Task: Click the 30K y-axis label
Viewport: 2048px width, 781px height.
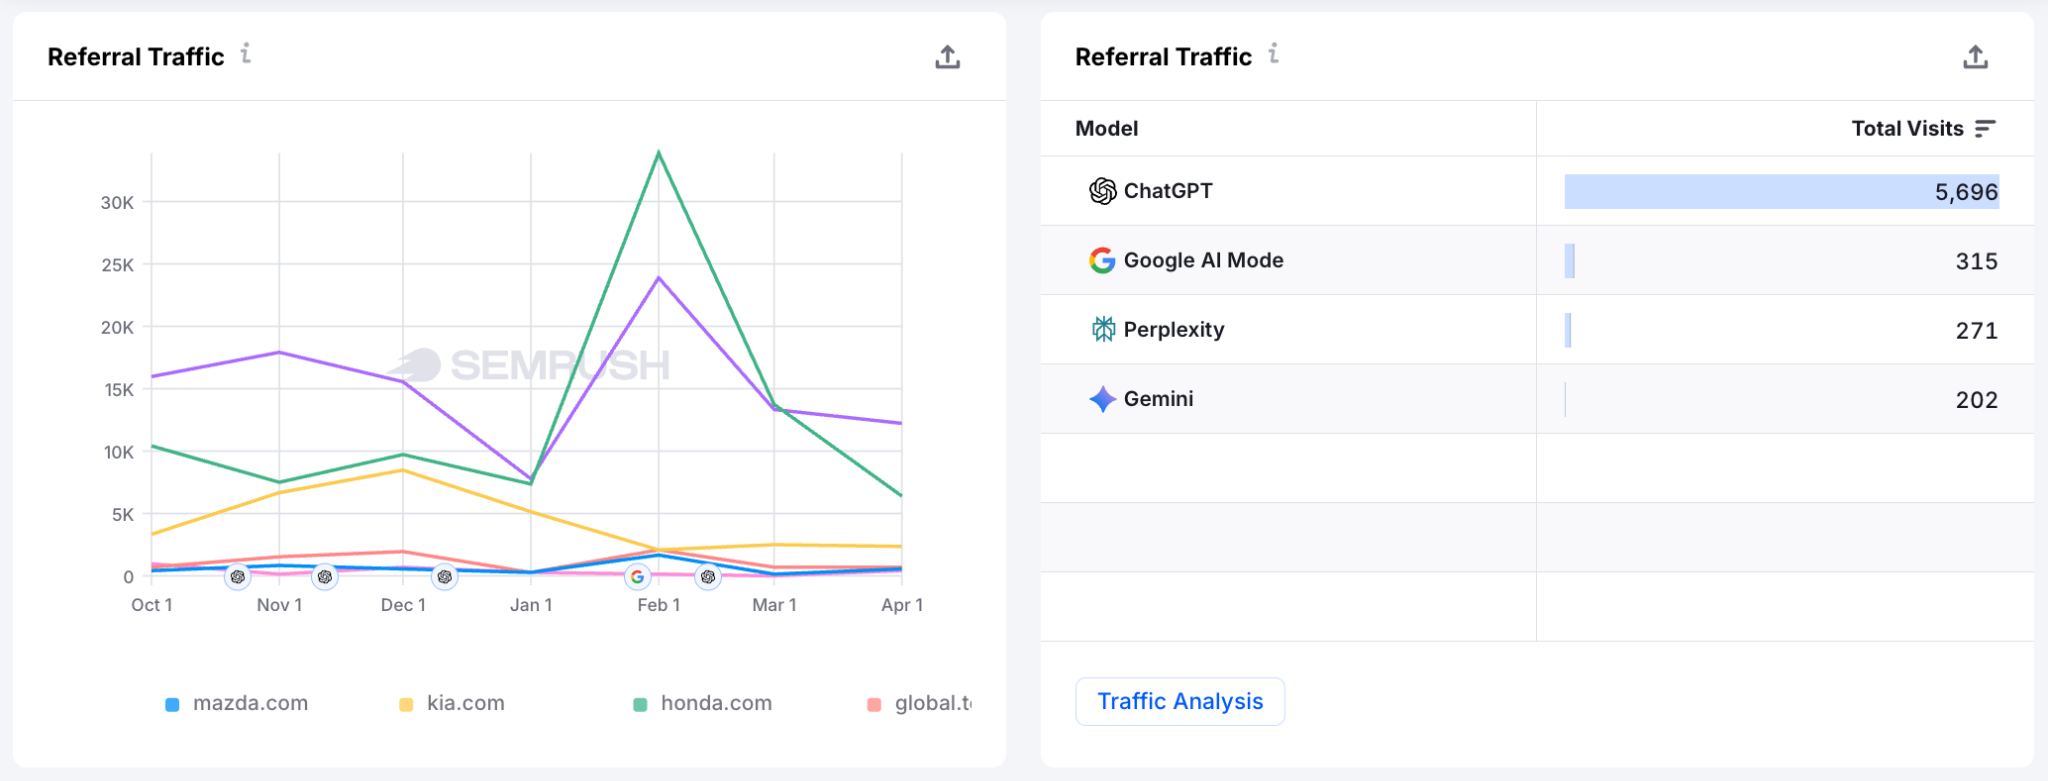Action: (x=117, y=203)
